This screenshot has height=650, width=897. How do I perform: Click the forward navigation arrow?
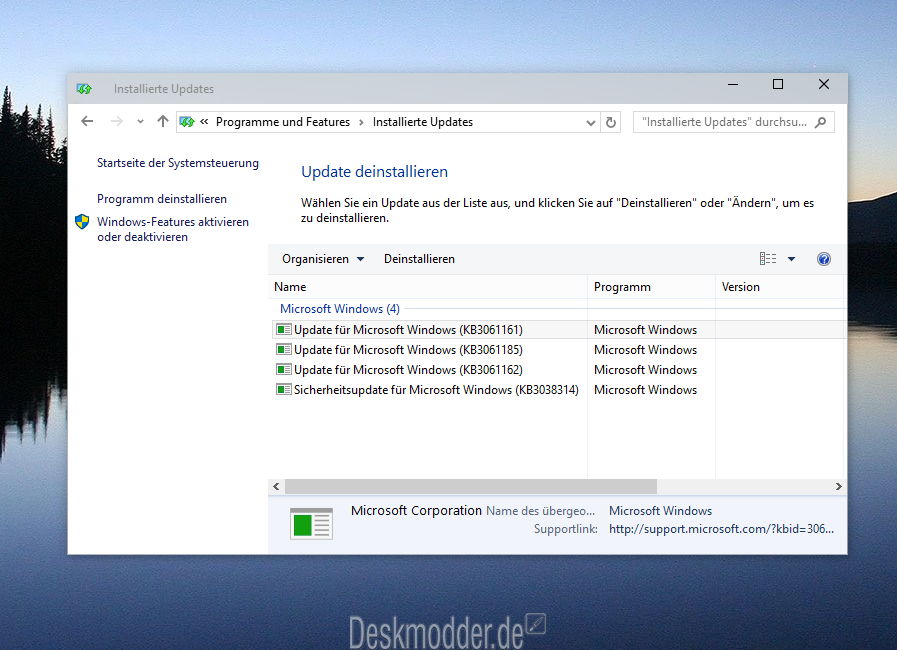[117, 121]
